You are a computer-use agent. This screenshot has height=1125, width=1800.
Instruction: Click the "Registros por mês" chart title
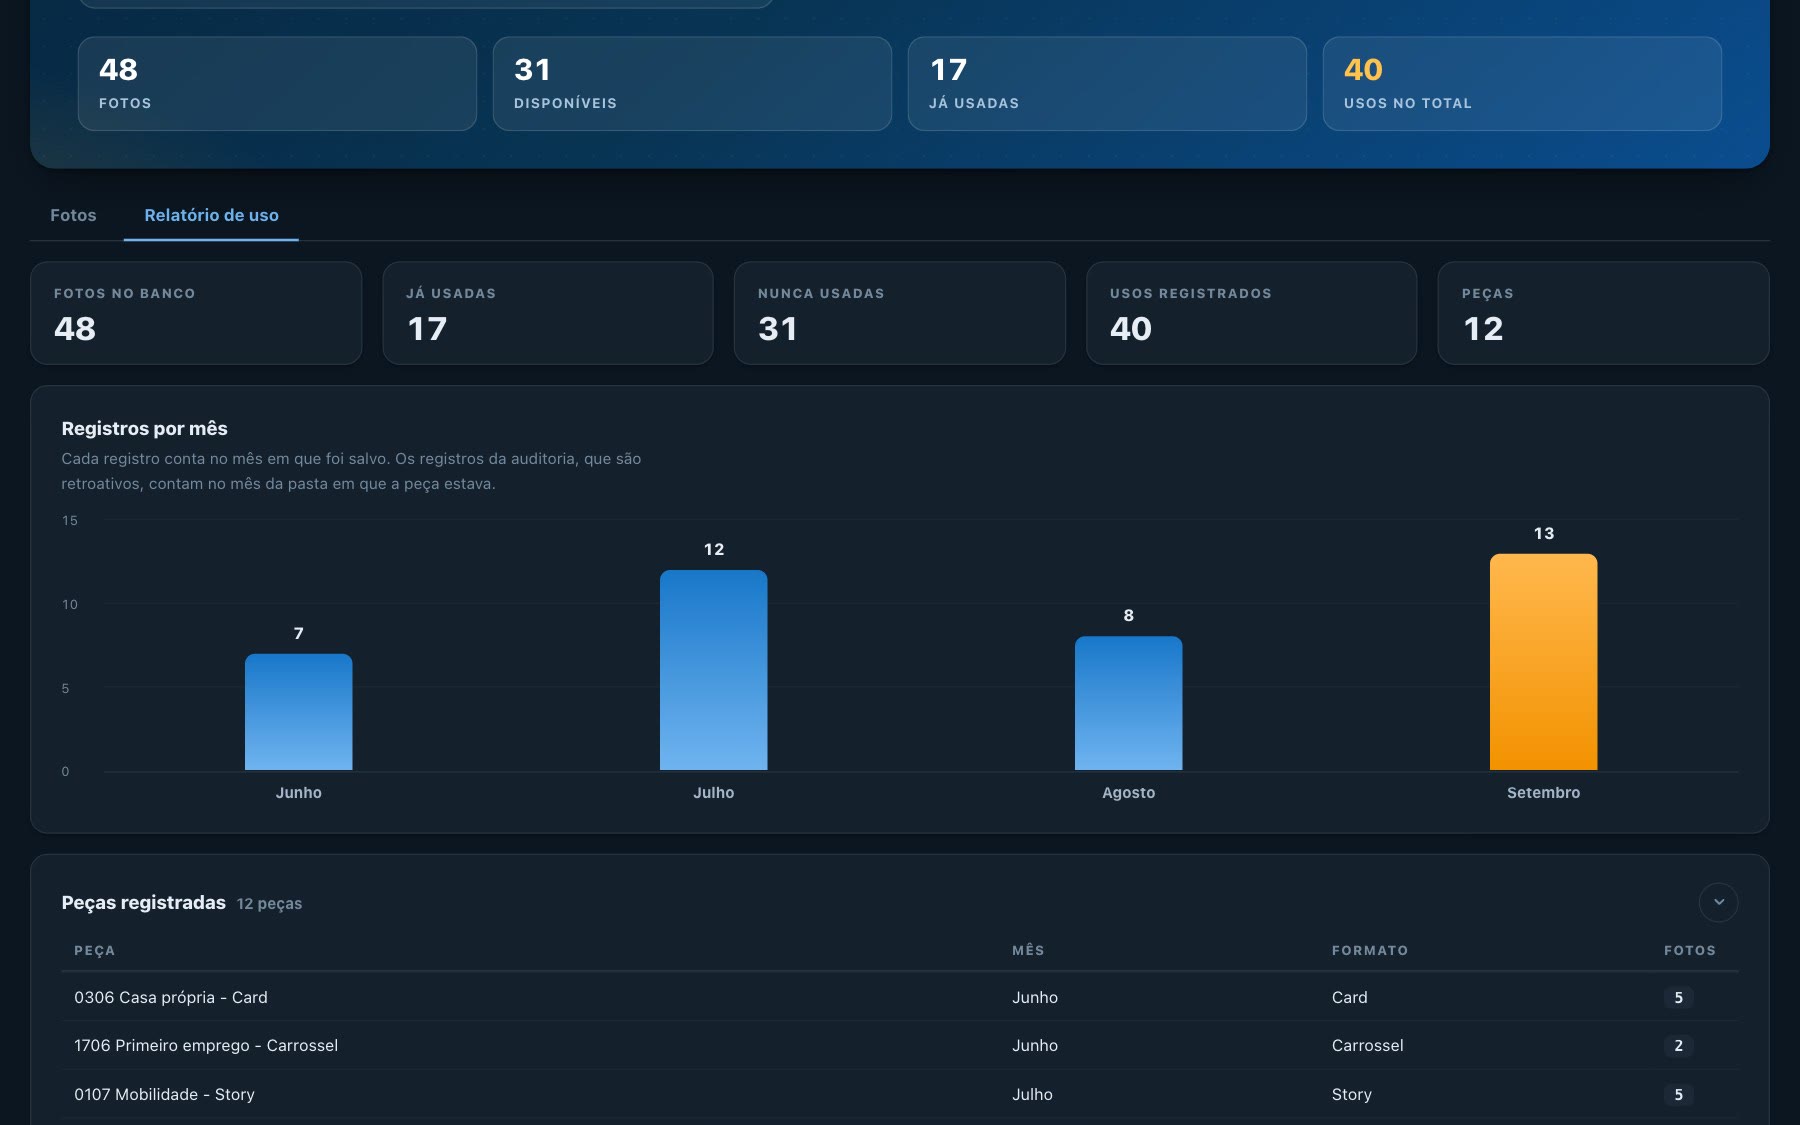[x=144, y=428]
